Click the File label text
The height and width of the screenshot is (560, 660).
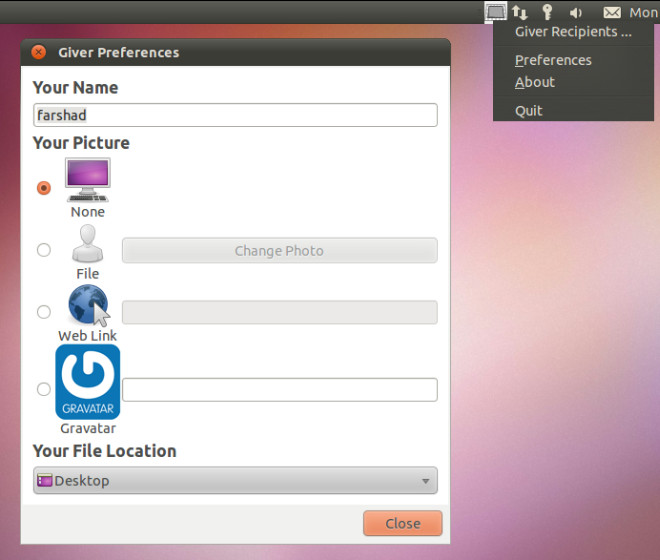[88, 274]
